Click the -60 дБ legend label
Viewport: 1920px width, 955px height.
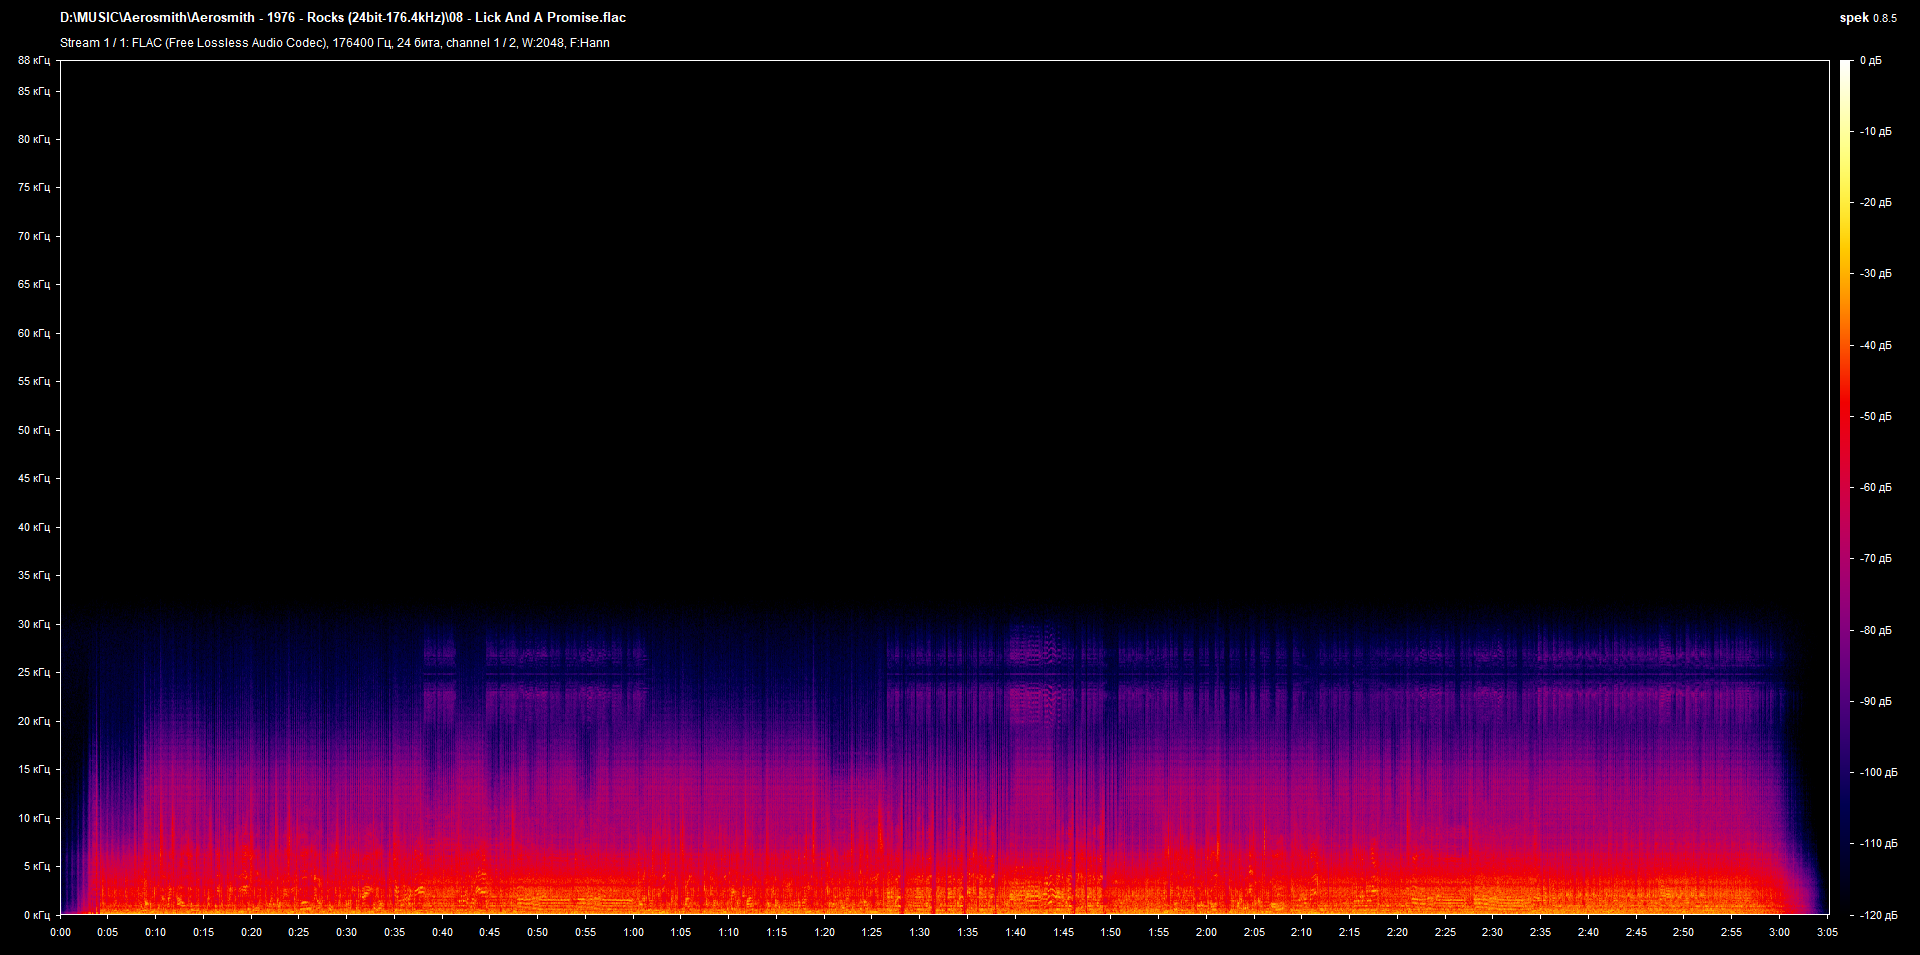pos(1876,488)
